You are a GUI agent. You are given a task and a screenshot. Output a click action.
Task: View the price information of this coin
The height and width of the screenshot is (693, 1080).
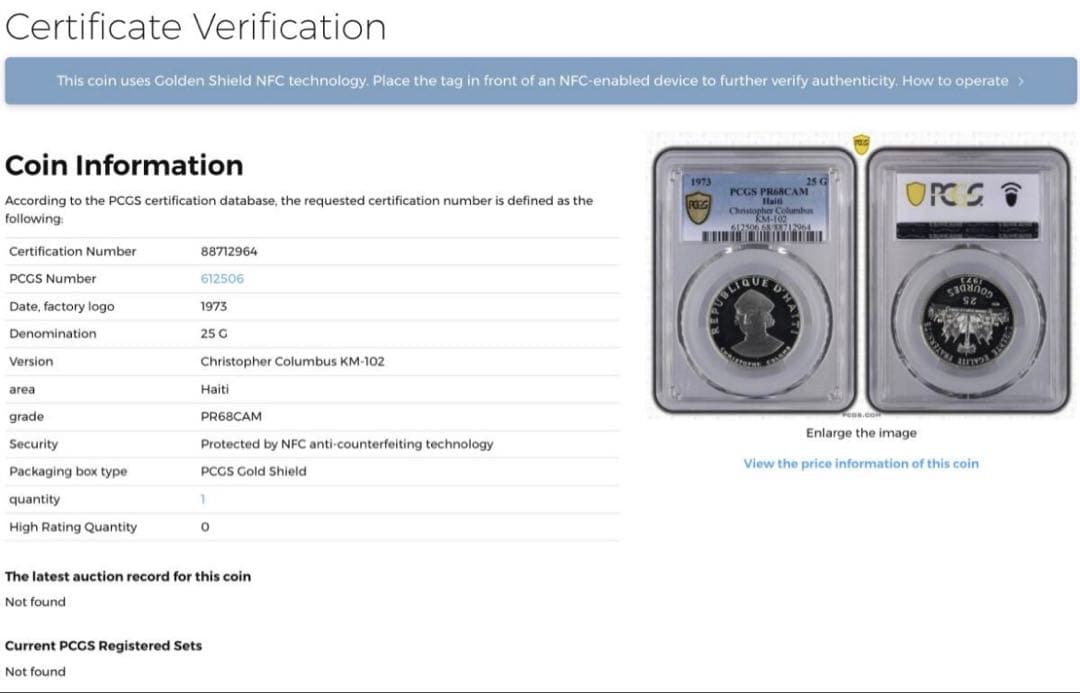861,464
